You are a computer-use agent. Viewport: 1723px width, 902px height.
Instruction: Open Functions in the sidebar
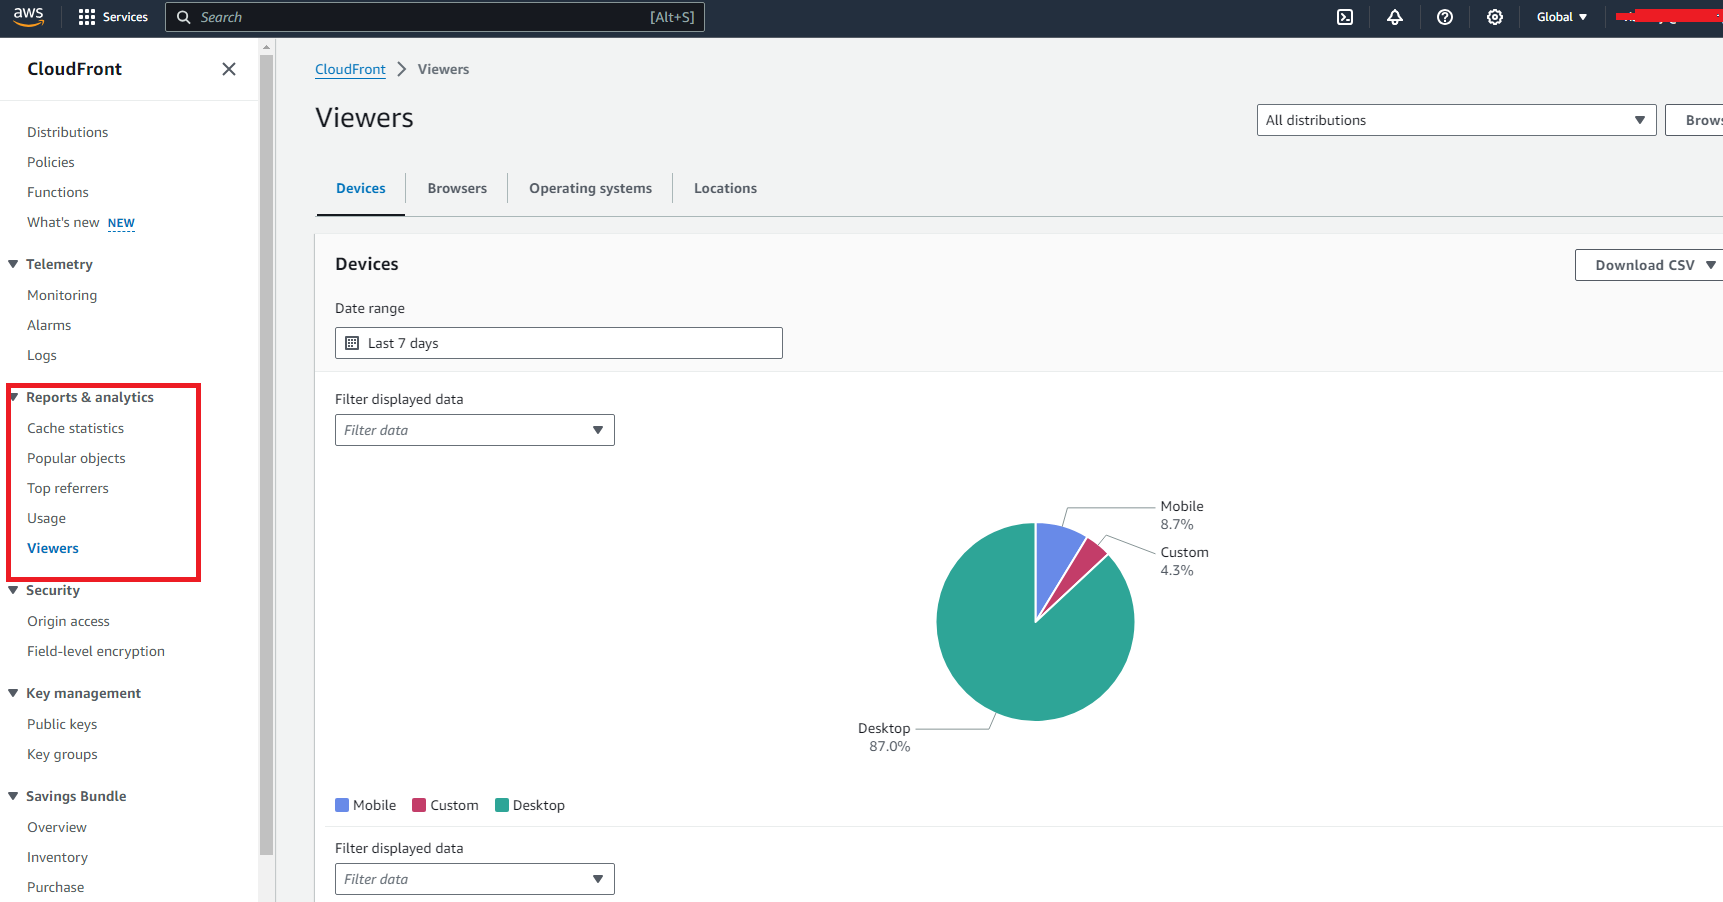[58, 192]
